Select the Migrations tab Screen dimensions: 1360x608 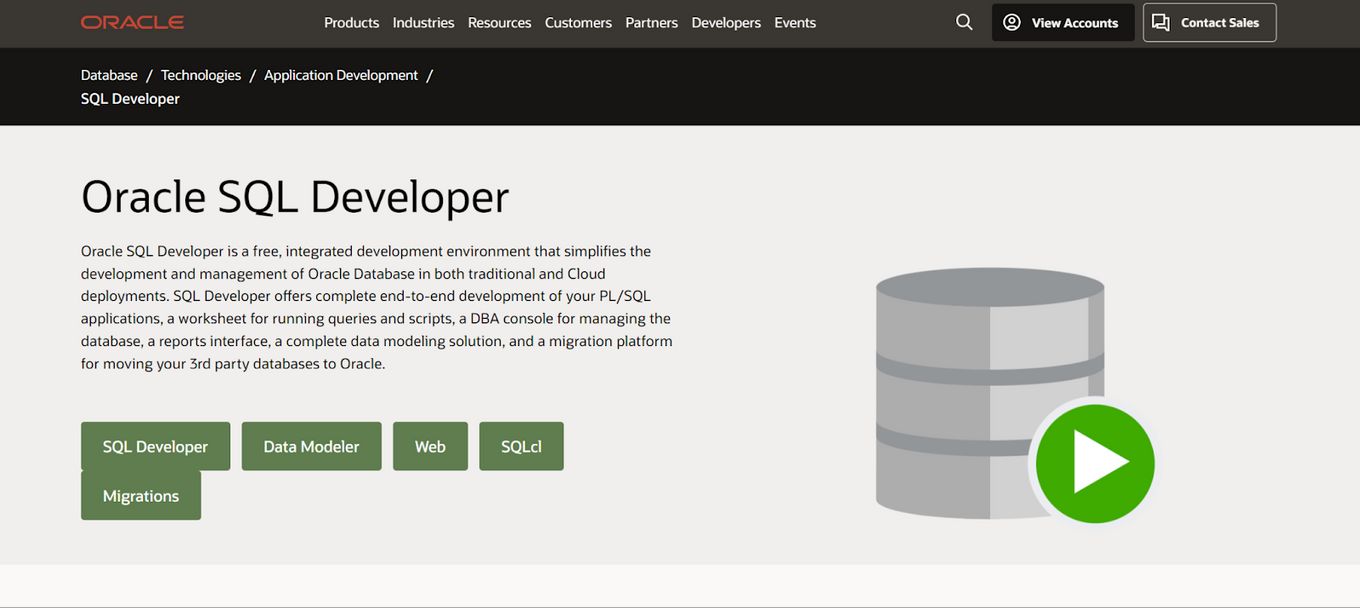tap(141, 495)
